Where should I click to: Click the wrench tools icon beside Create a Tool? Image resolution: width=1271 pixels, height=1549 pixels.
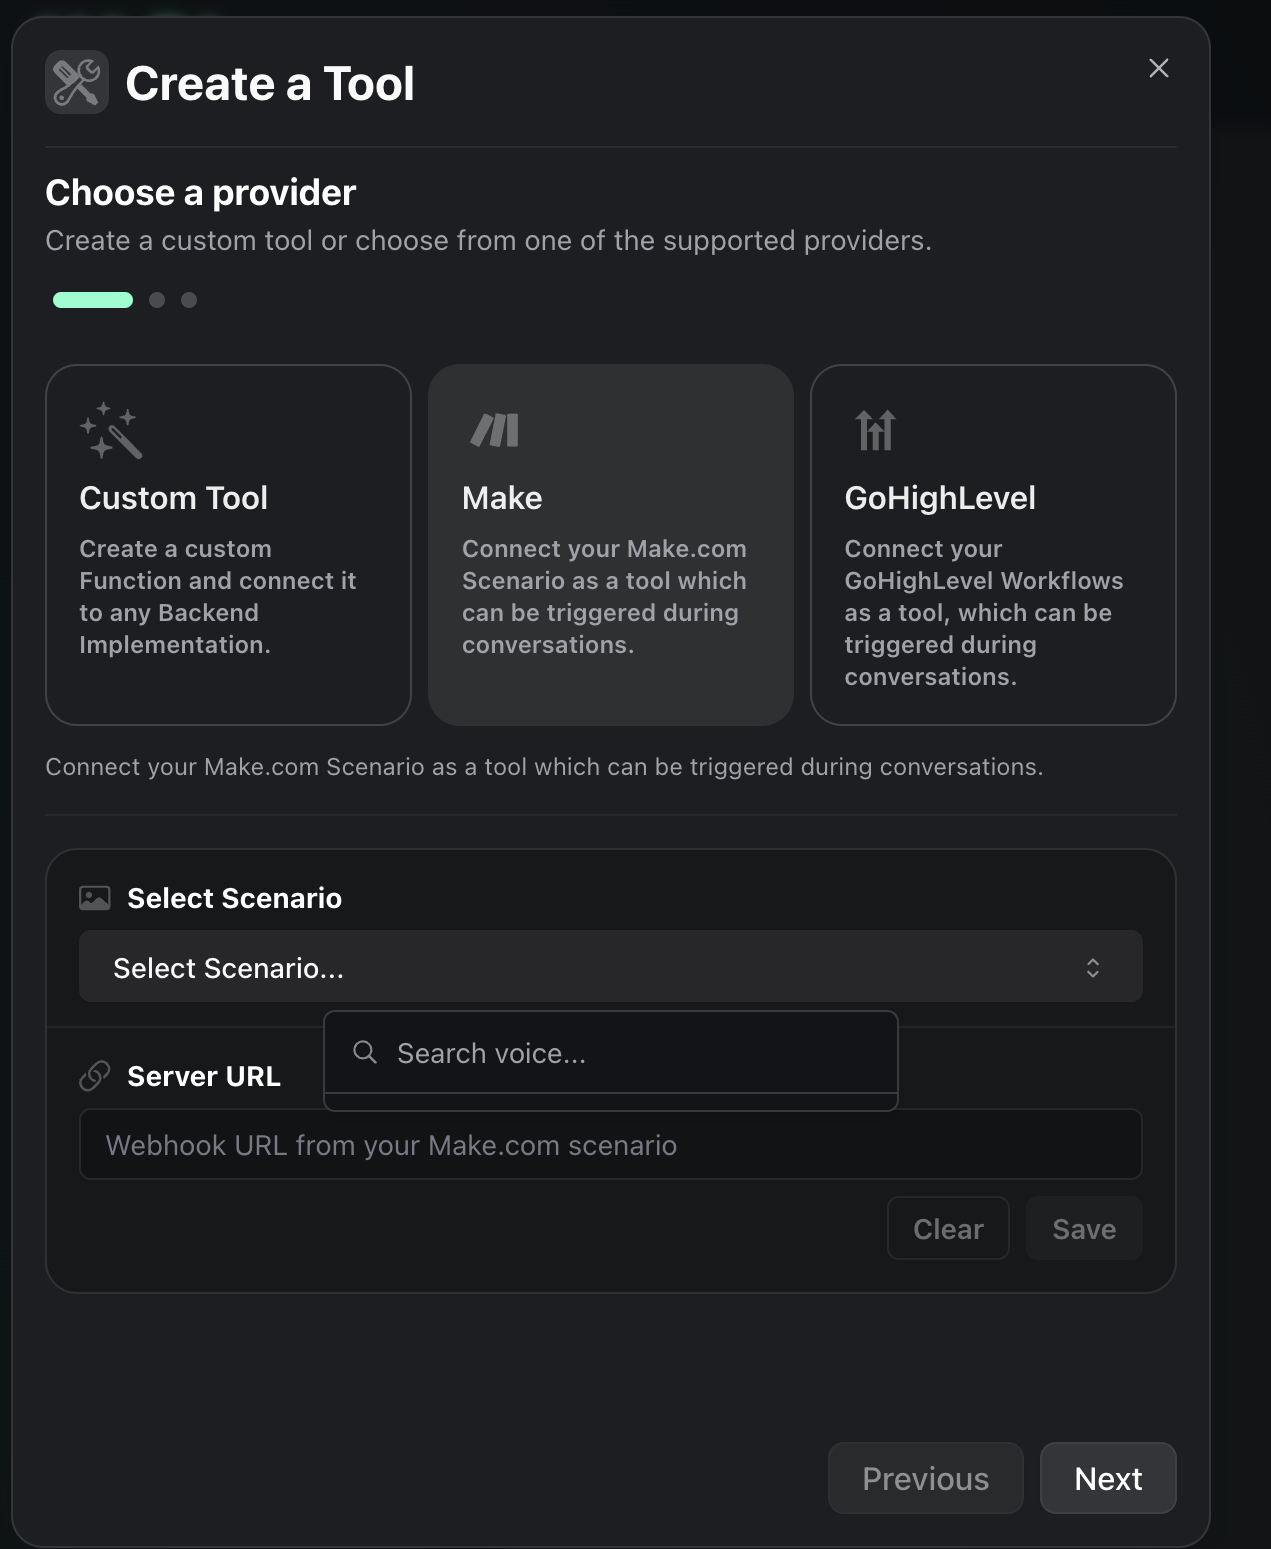76,82
